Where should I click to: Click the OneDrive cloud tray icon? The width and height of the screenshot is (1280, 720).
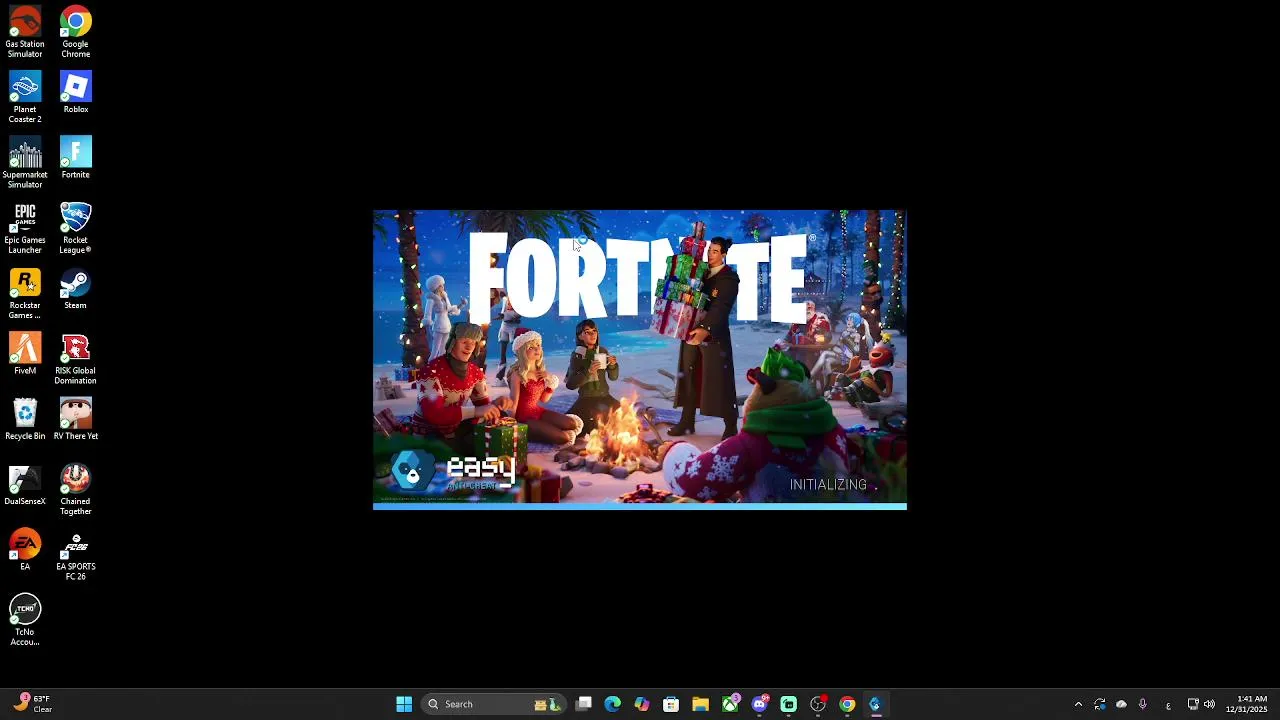pos(1121,704)
